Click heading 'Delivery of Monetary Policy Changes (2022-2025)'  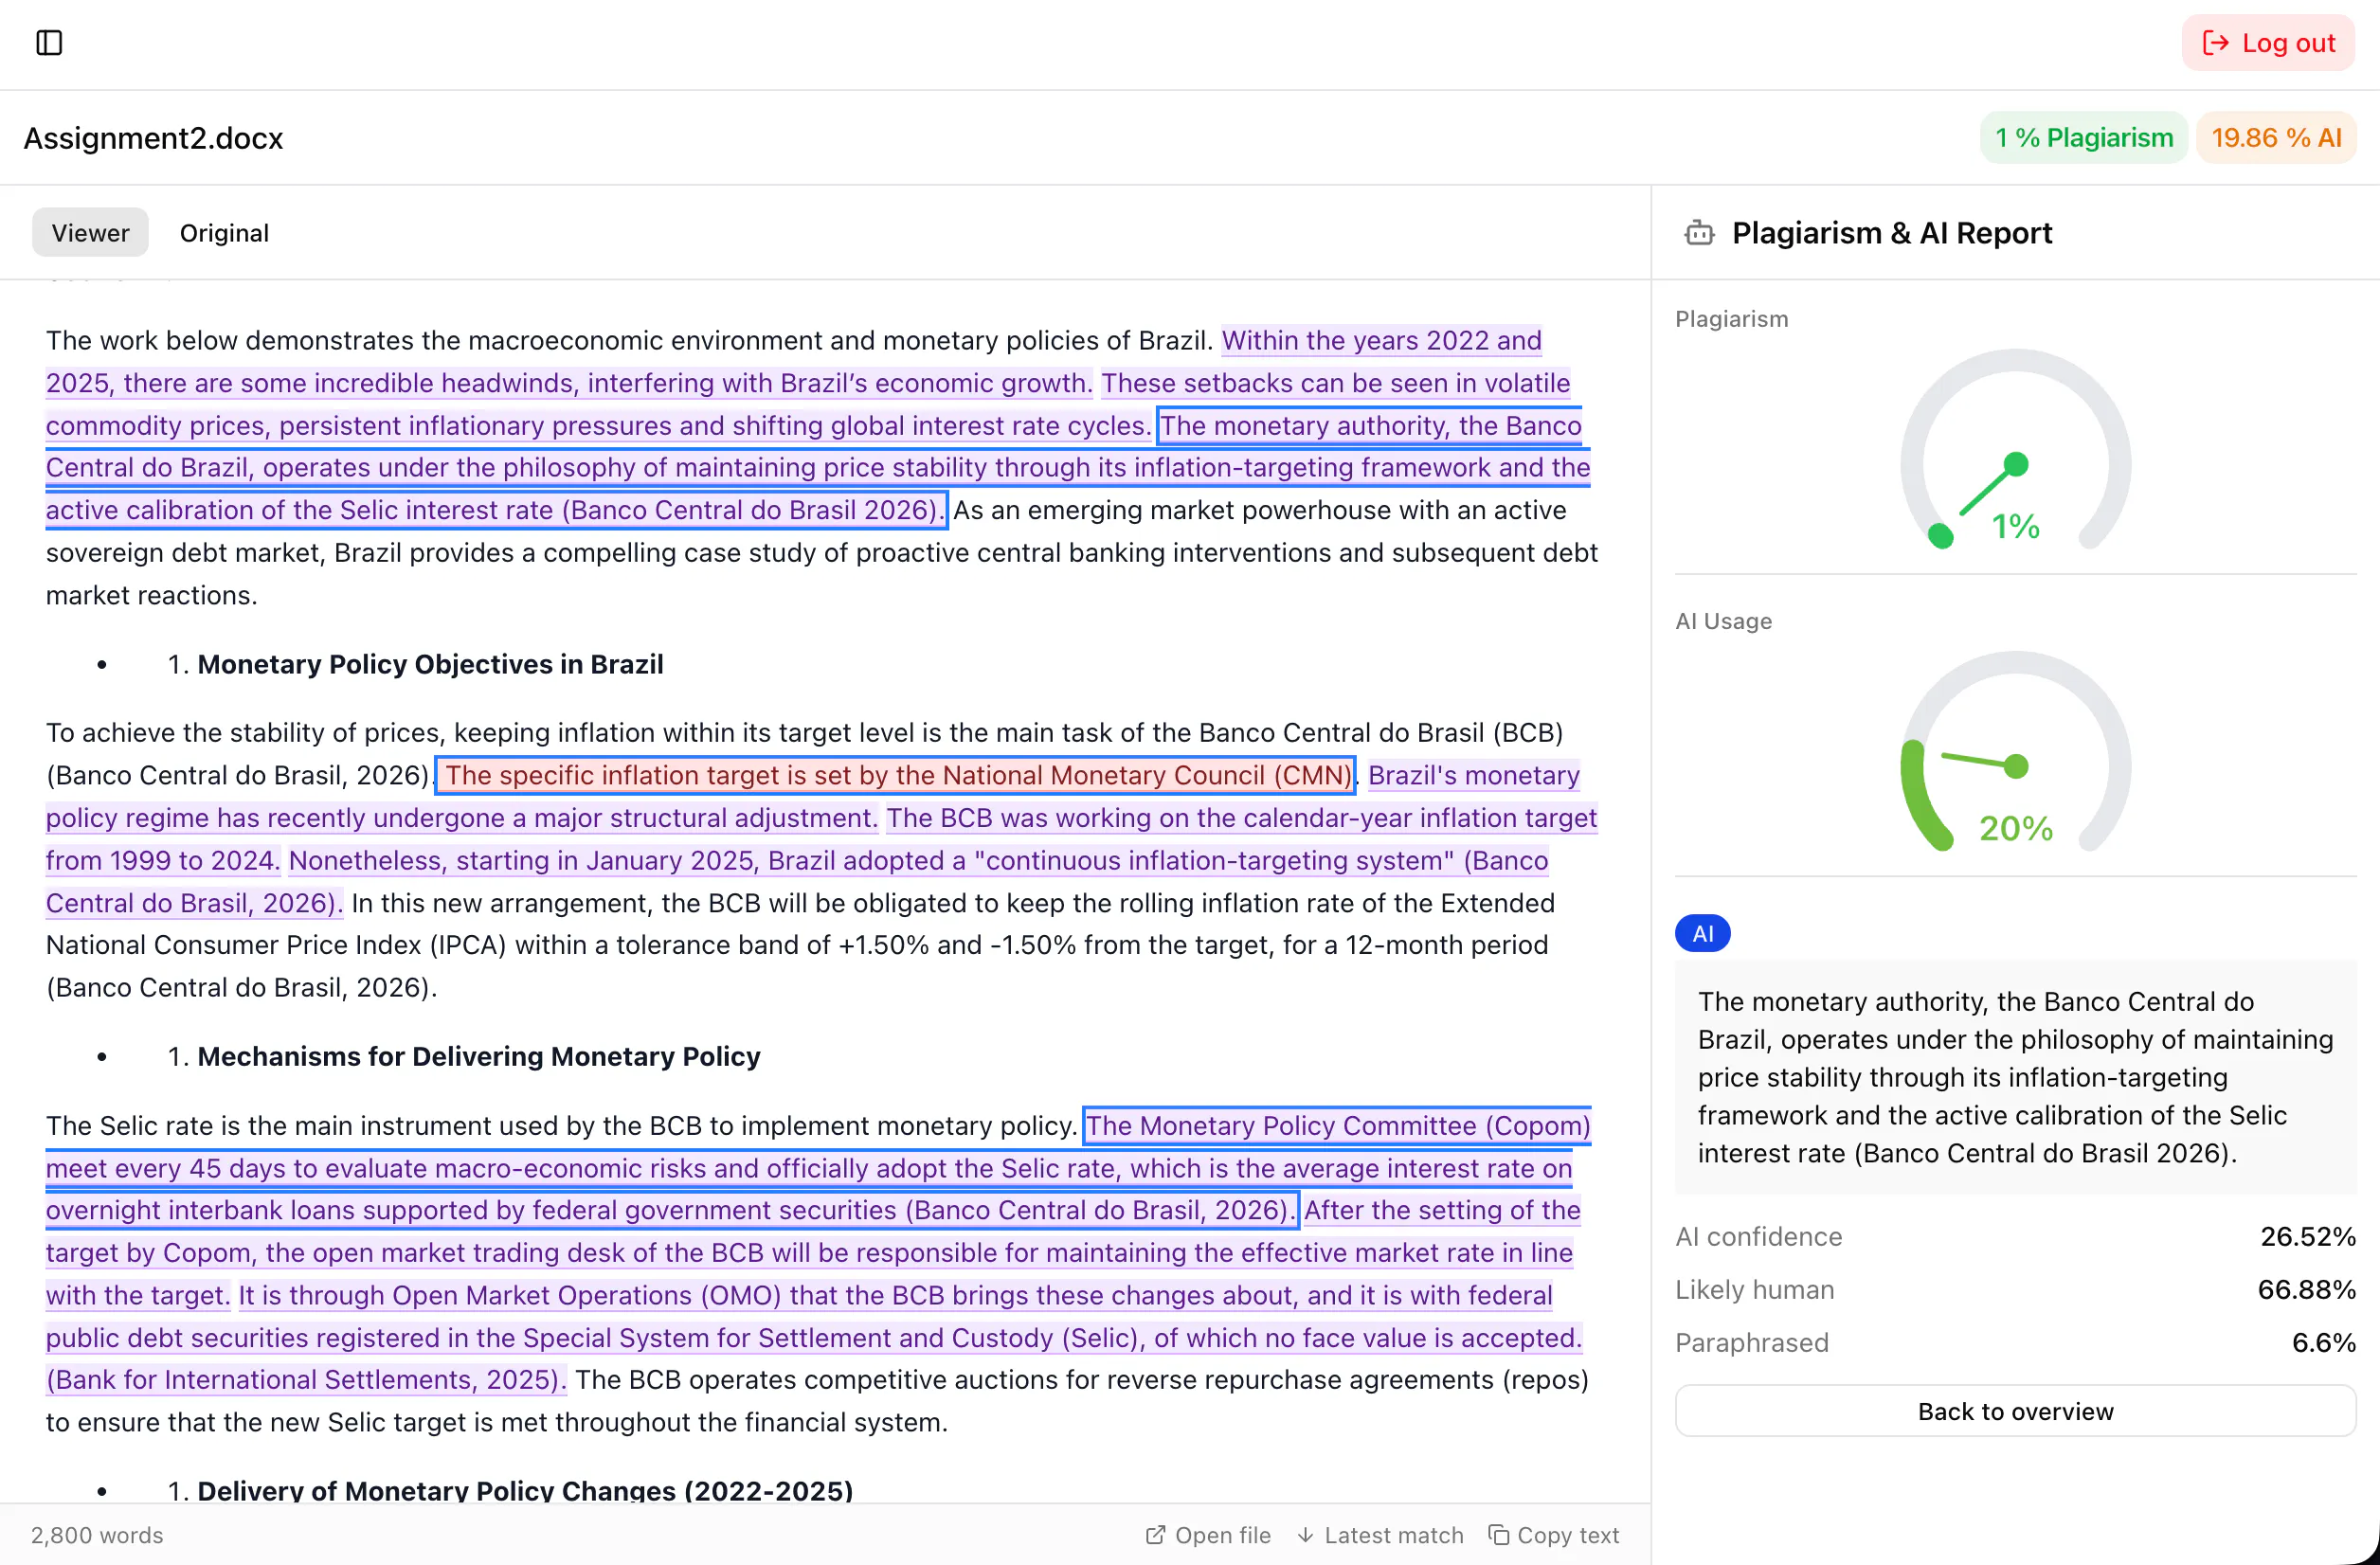point(525,1490)
